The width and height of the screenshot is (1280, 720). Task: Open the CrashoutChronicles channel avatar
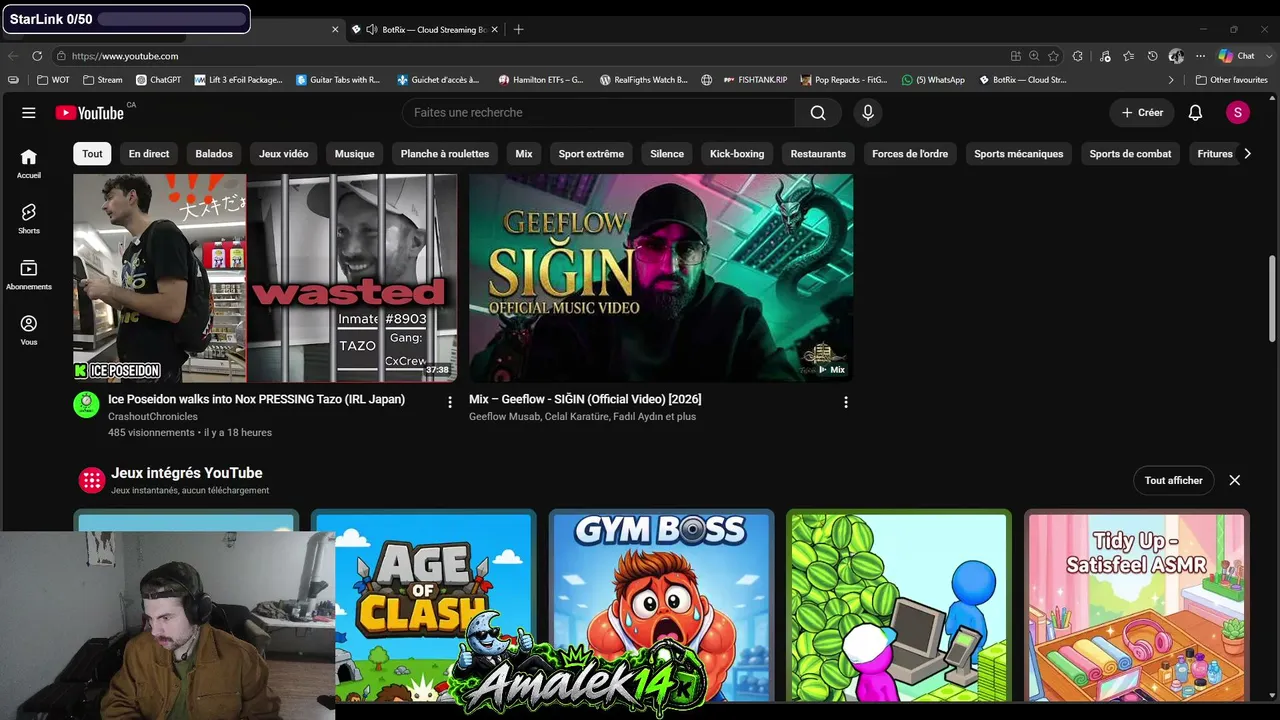point(86,404)
